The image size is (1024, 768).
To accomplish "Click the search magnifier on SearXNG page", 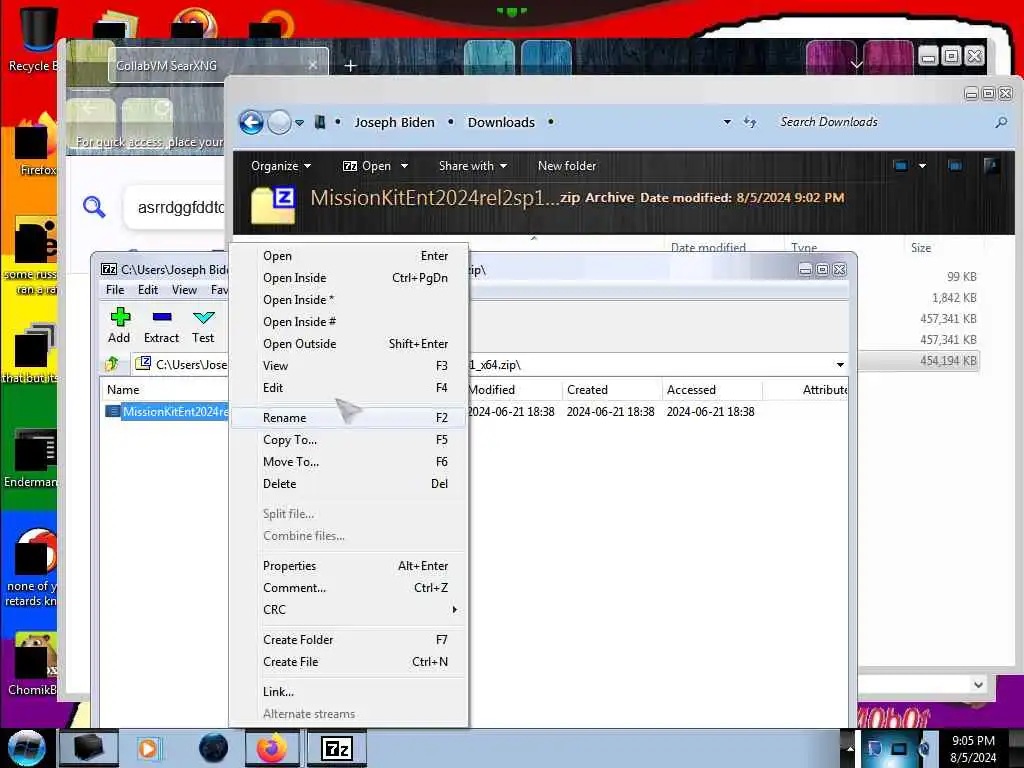I will click(94, 207).
